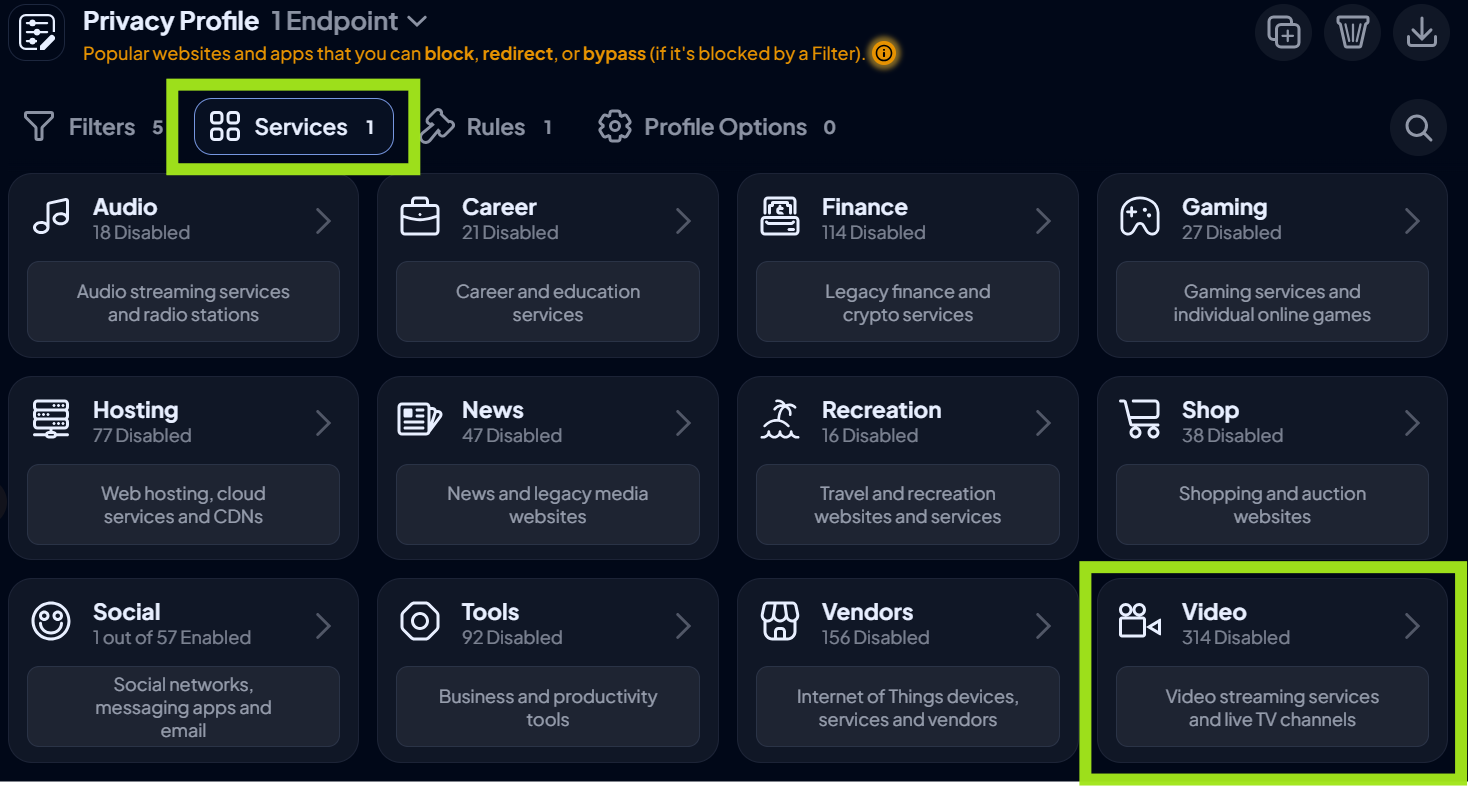Click the info icon beside the description

coord(883,54)
